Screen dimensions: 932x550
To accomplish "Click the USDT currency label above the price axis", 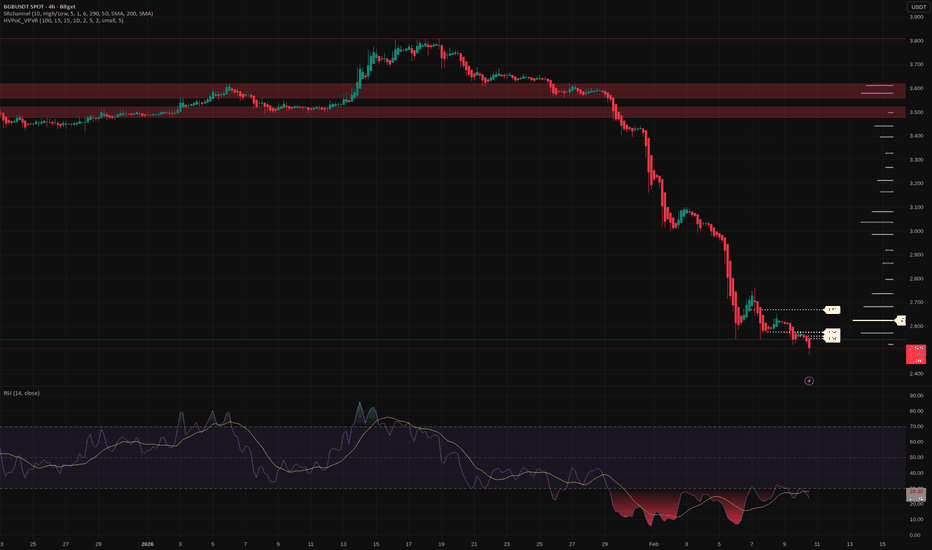I will (x=917, y=7).
